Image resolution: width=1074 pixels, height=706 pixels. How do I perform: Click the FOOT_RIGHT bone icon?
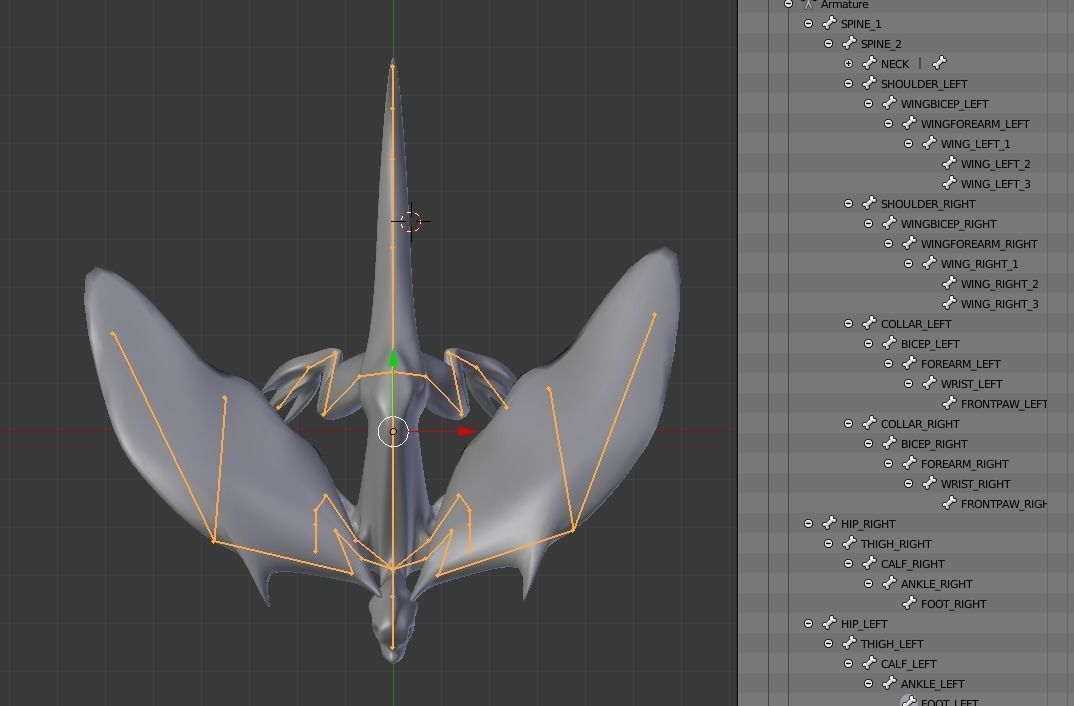tap(910, 603)
